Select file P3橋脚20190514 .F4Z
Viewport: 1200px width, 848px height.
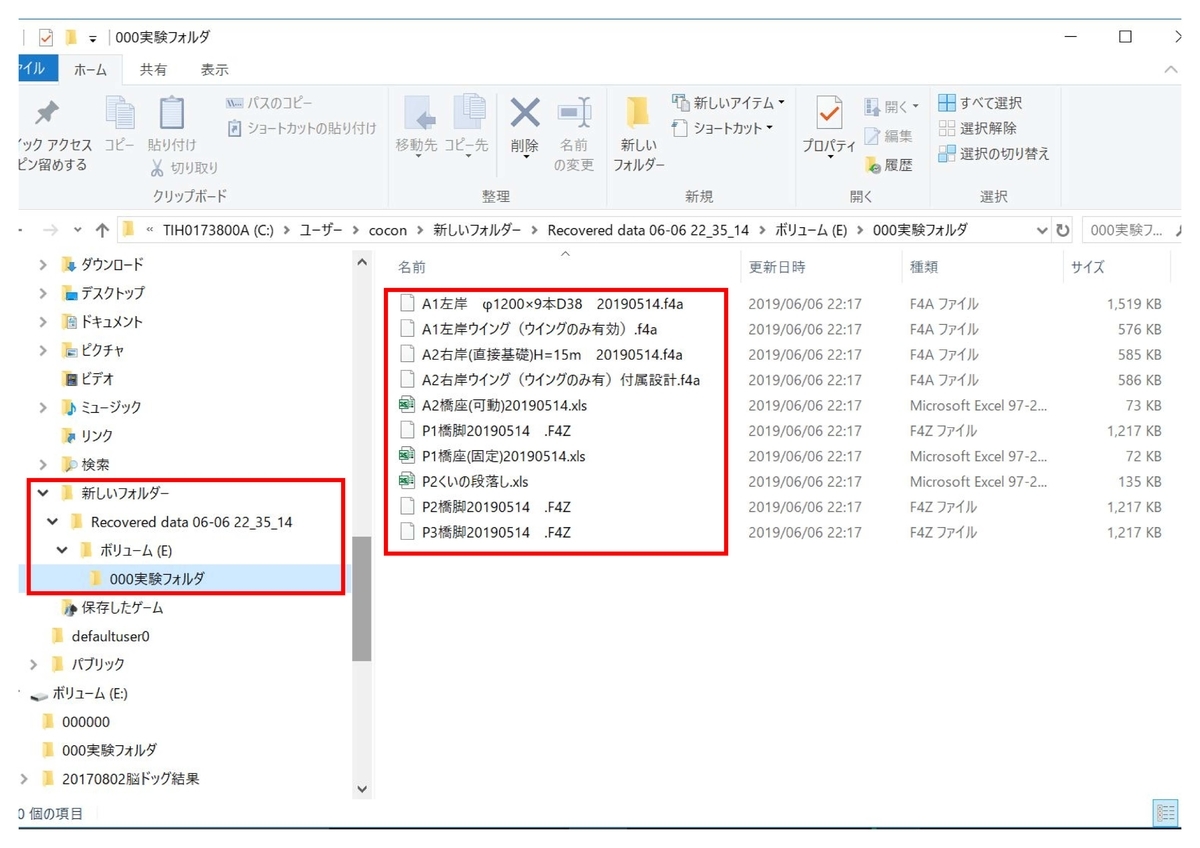[x=497, y=532]
